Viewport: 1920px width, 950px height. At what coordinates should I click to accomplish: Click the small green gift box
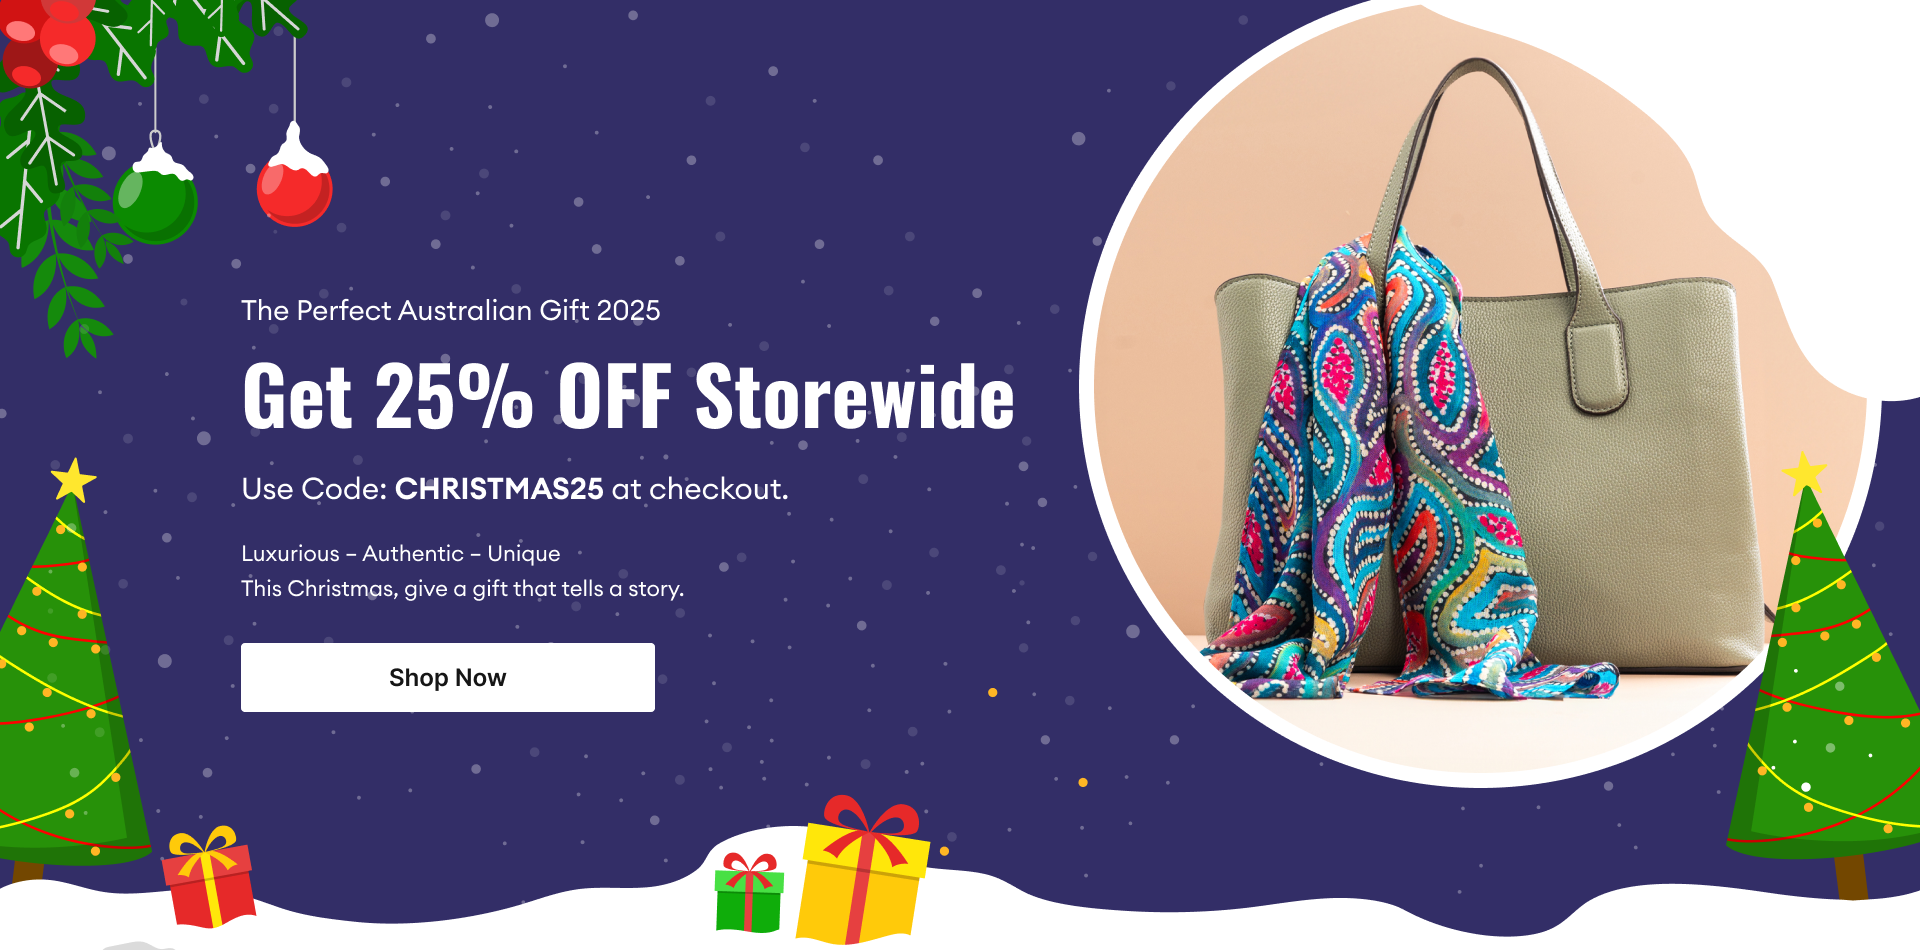tap(749, 892)
